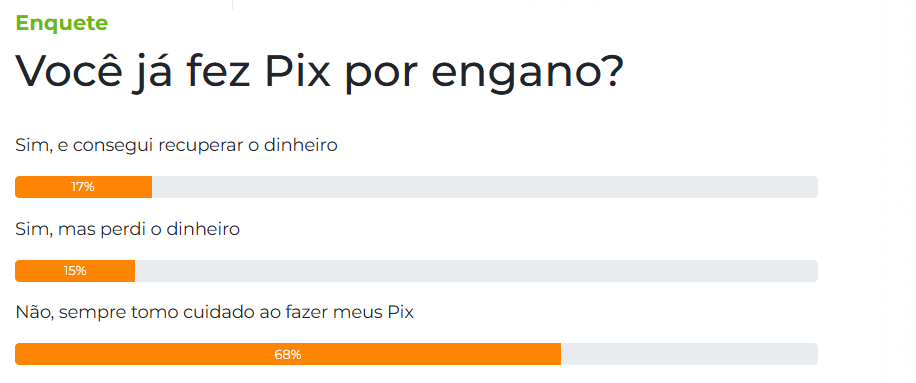Click the word 'engano?' in the heading

(528, 73)
